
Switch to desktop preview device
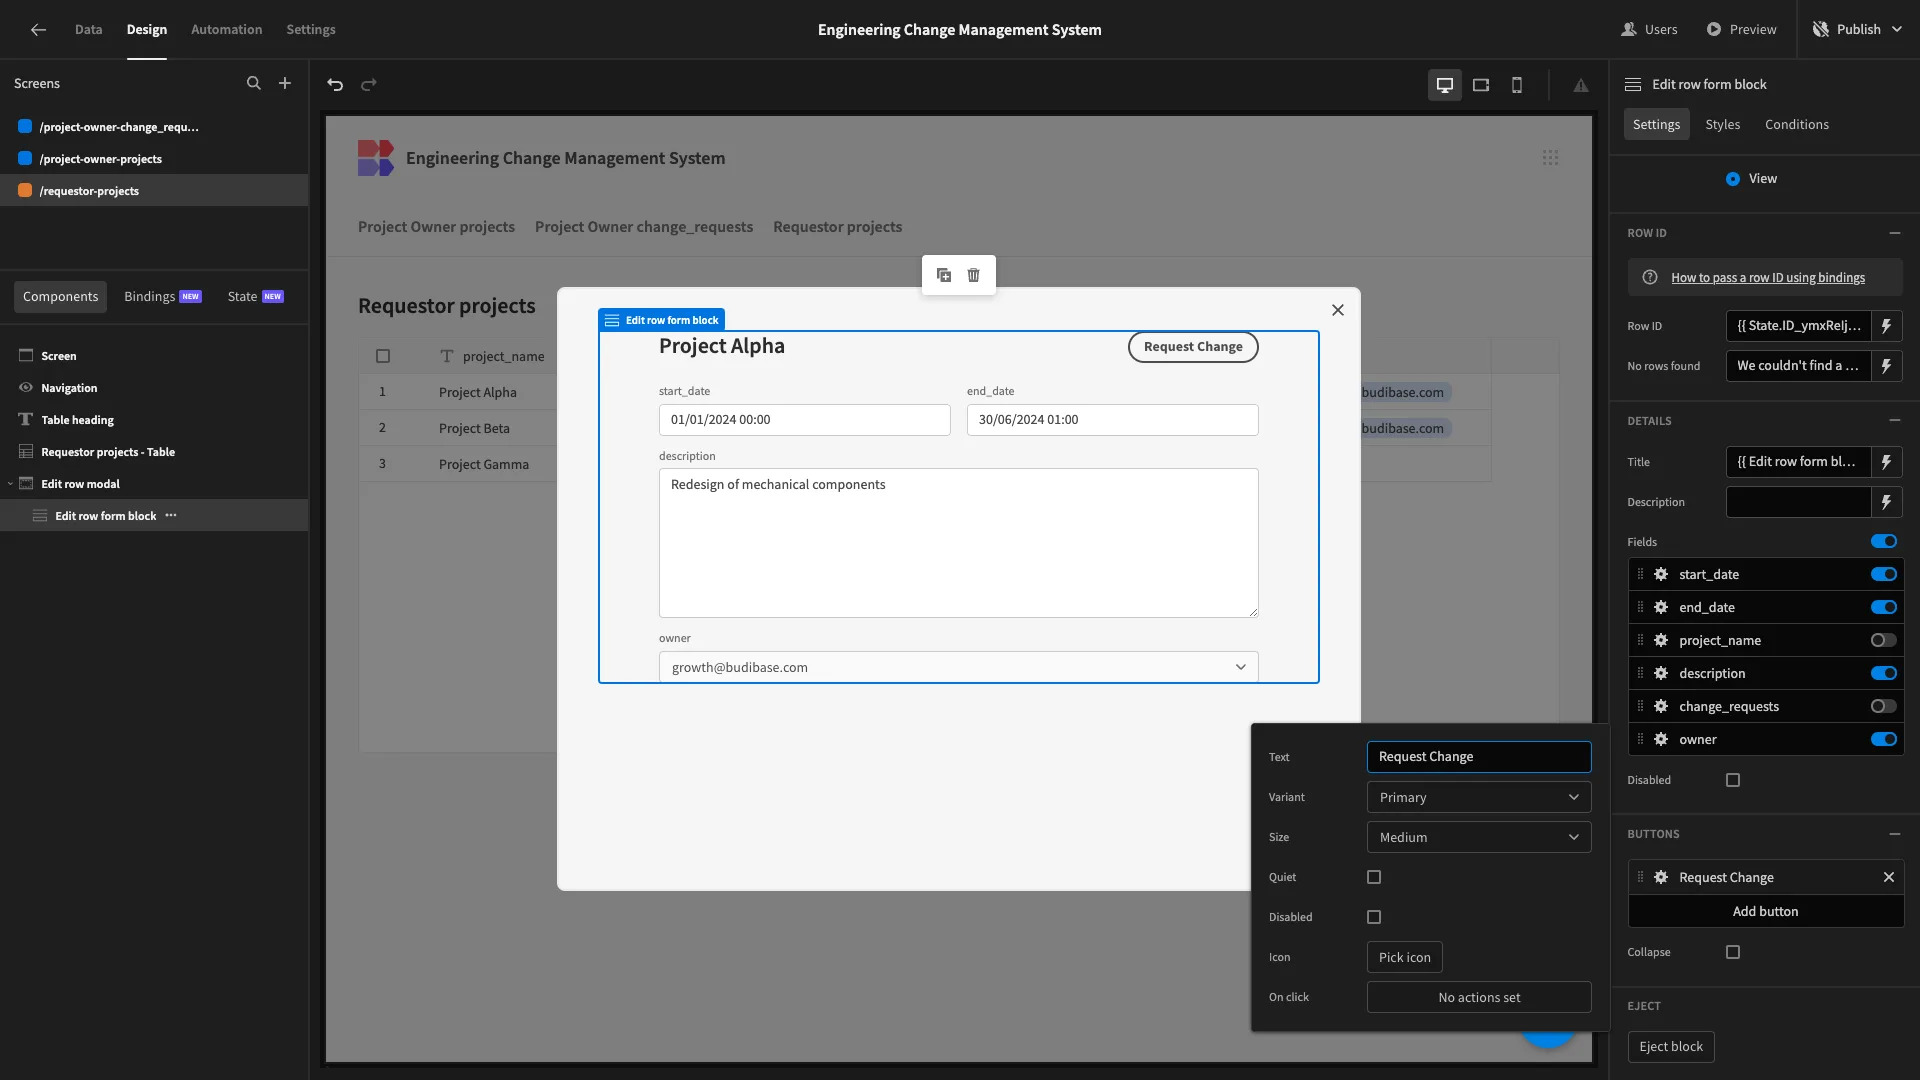(1445, 85)
